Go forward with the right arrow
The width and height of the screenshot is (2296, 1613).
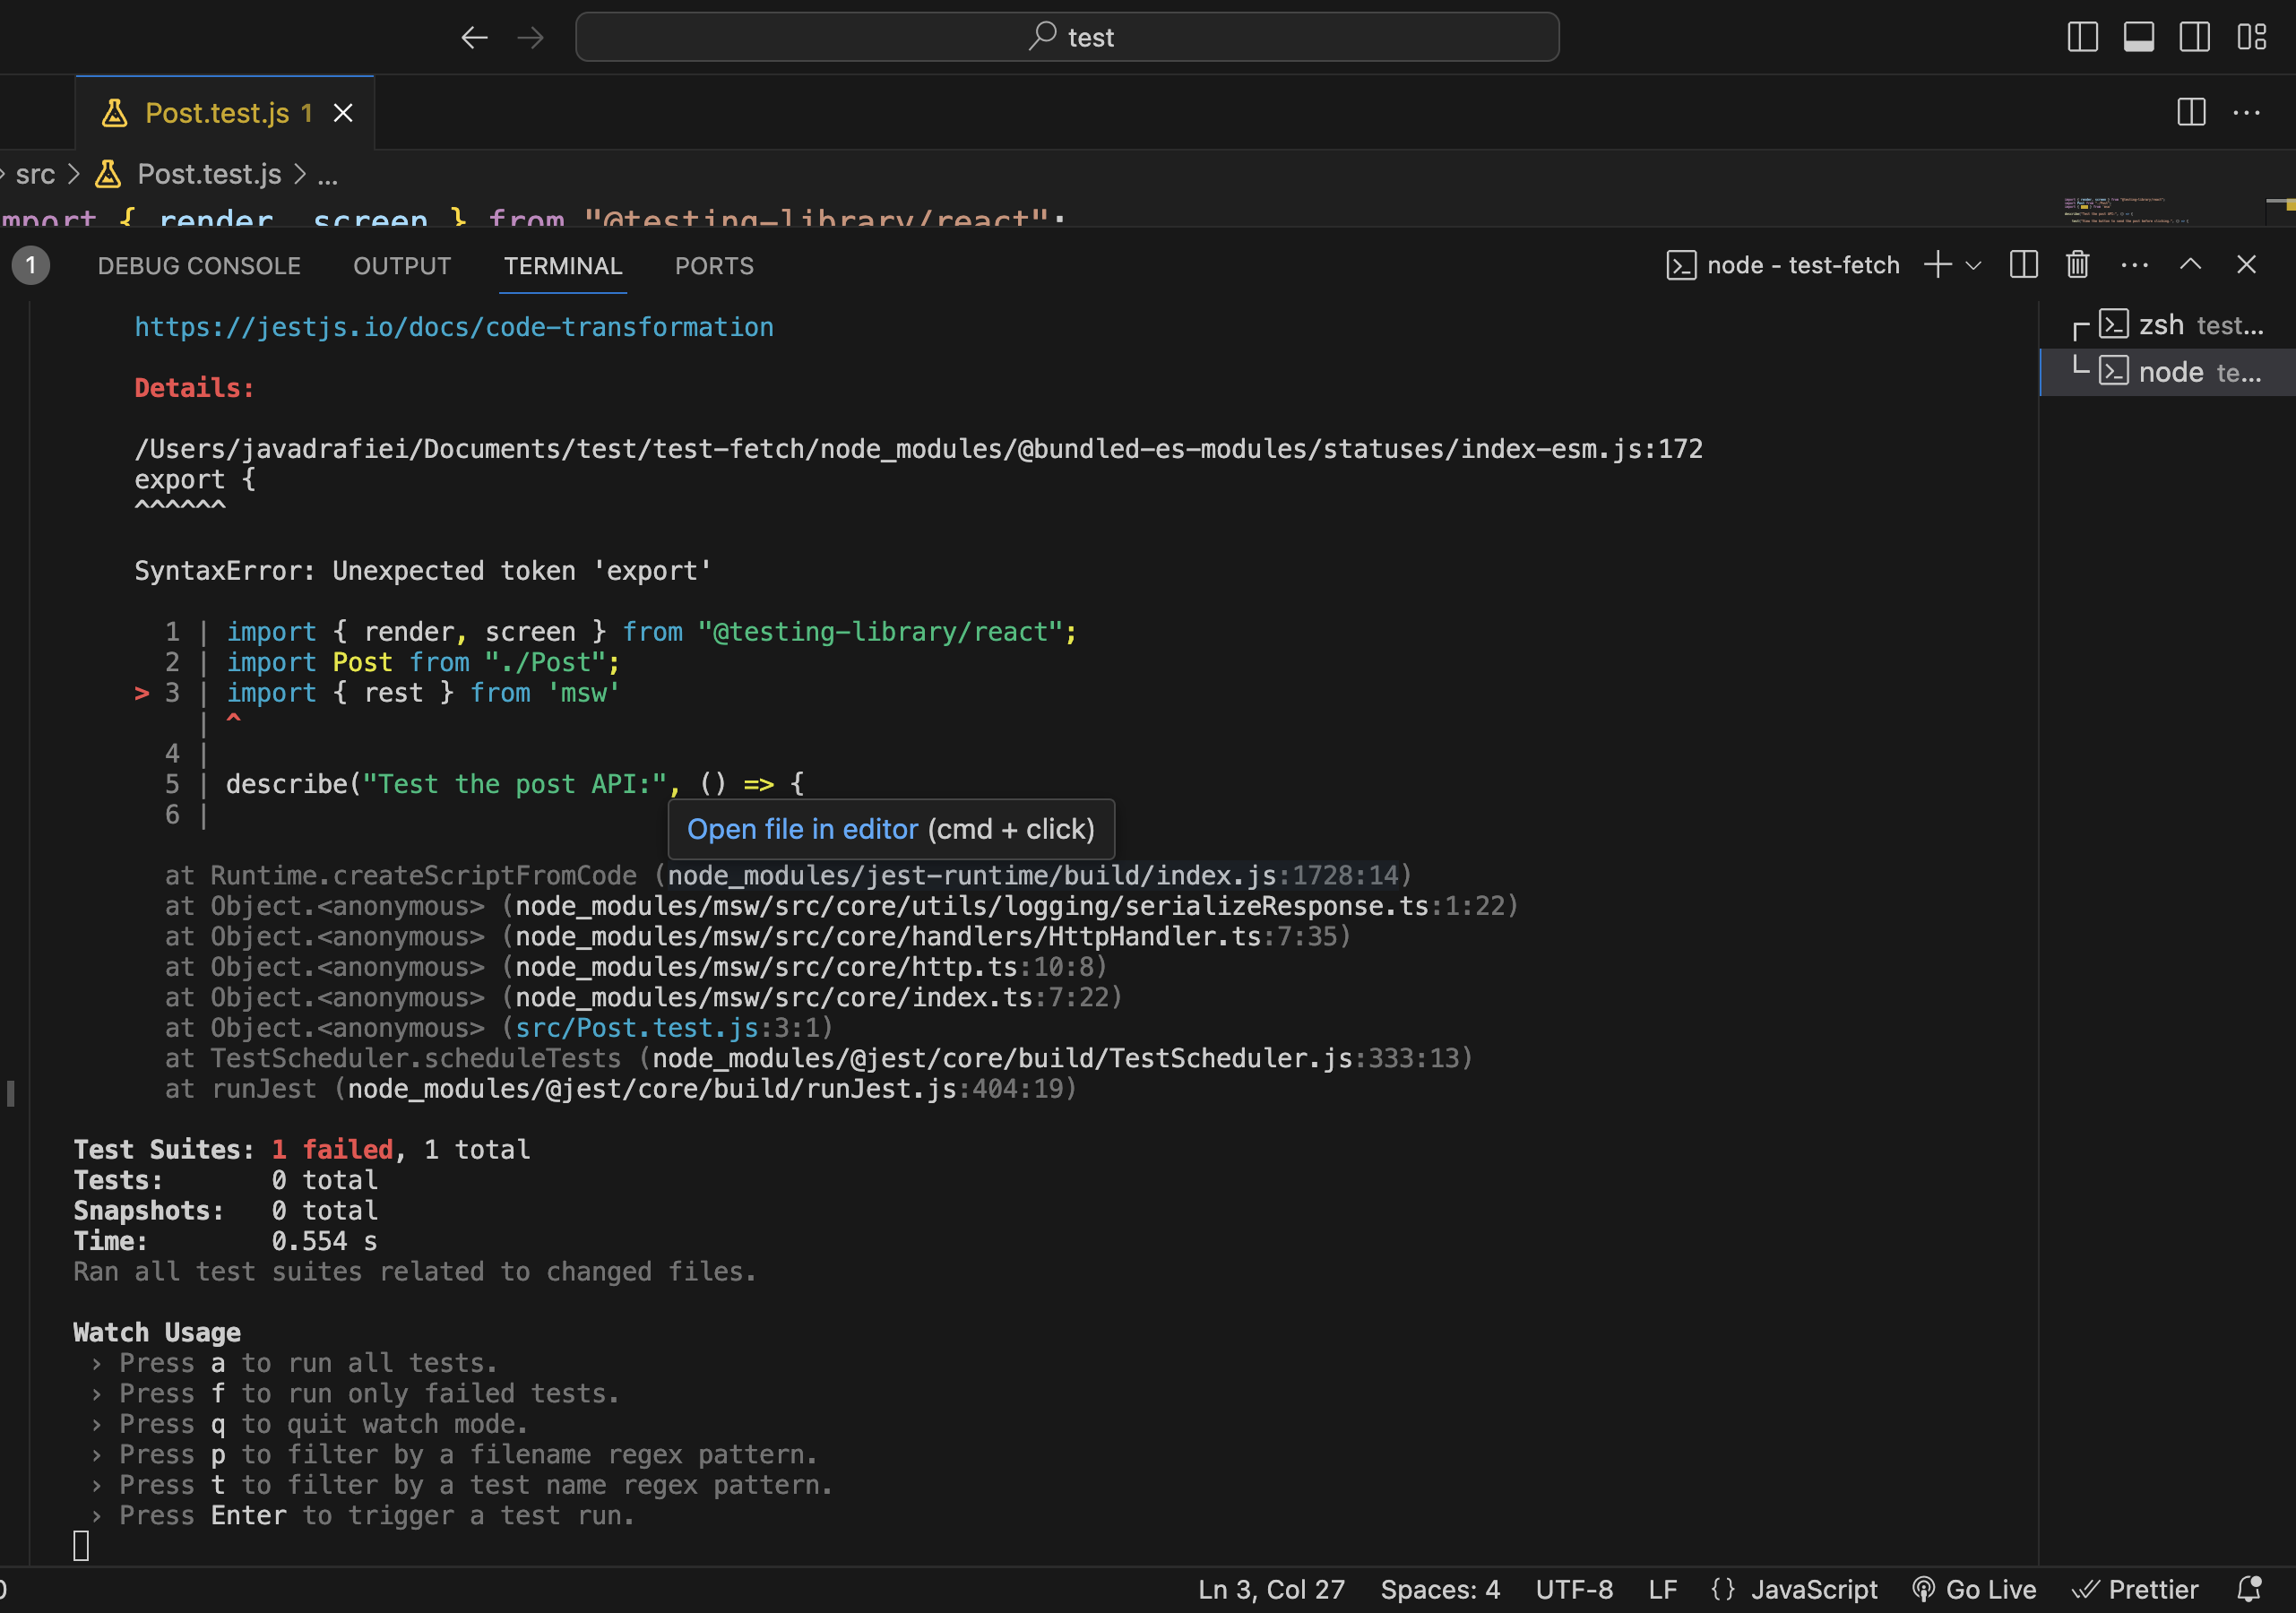530,38
